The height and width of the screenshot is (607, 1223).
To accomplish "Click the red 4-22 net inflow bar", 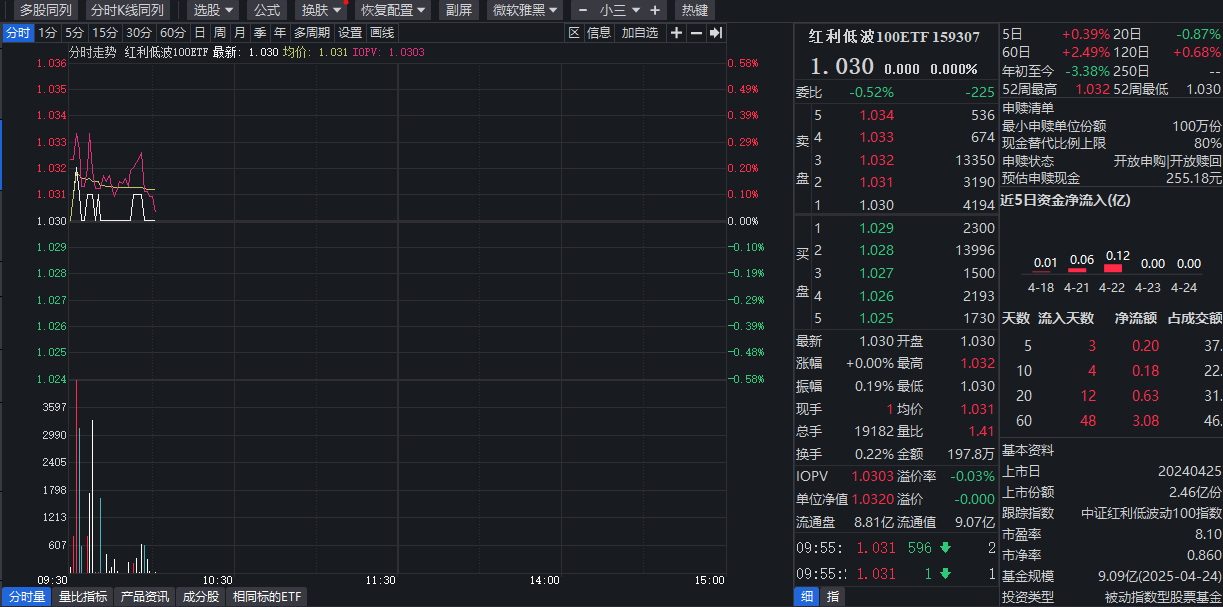I will 1112,268.
